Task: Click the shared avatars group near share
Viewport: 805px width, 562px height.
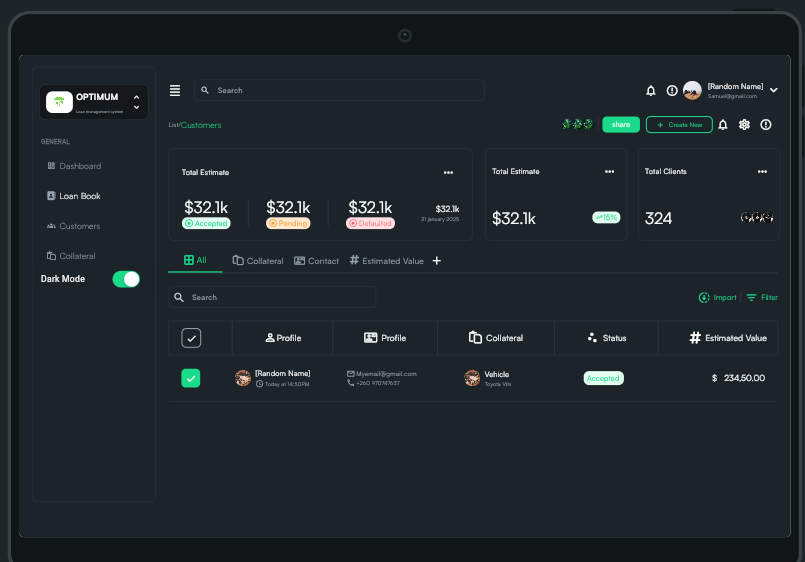Action: click(x=578, y=124)
